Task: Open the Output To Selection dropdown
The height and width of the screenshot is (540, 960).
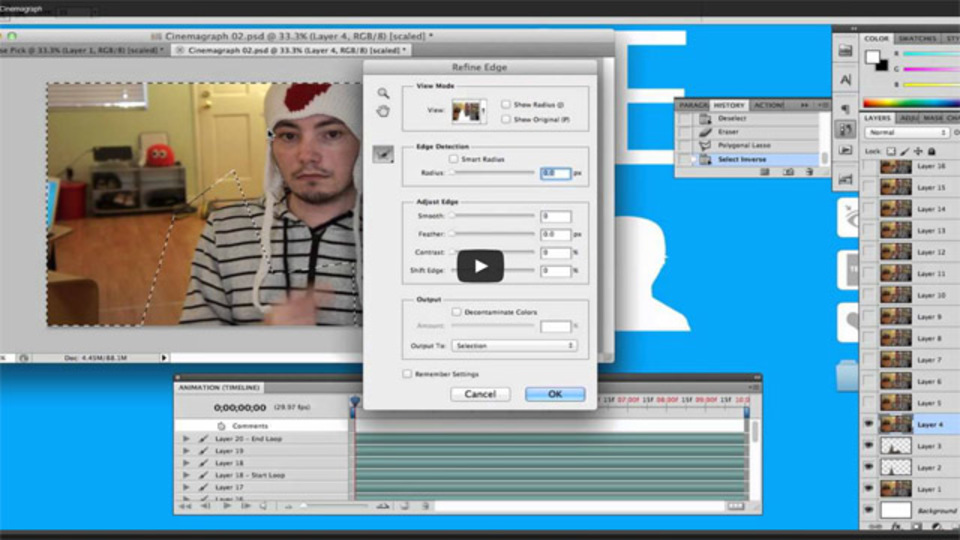Action: [514, 346]
